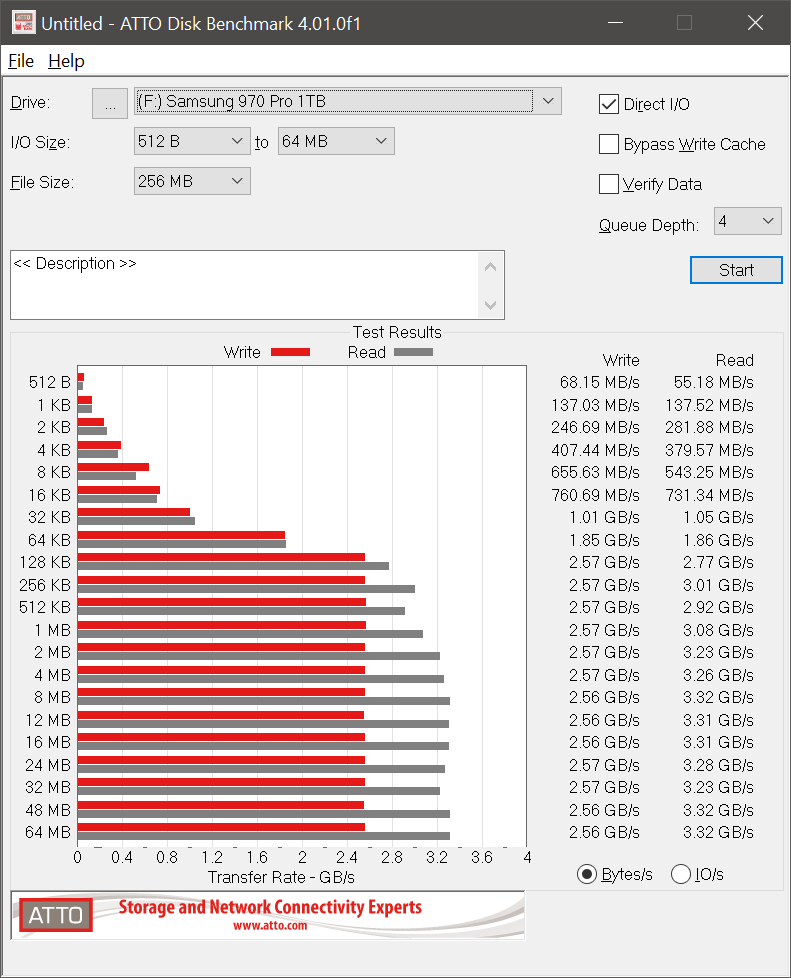This screenshot has width=791, height=978.
Task: Click the description scrollbar down arrow
Action: [x=490, y=305]
